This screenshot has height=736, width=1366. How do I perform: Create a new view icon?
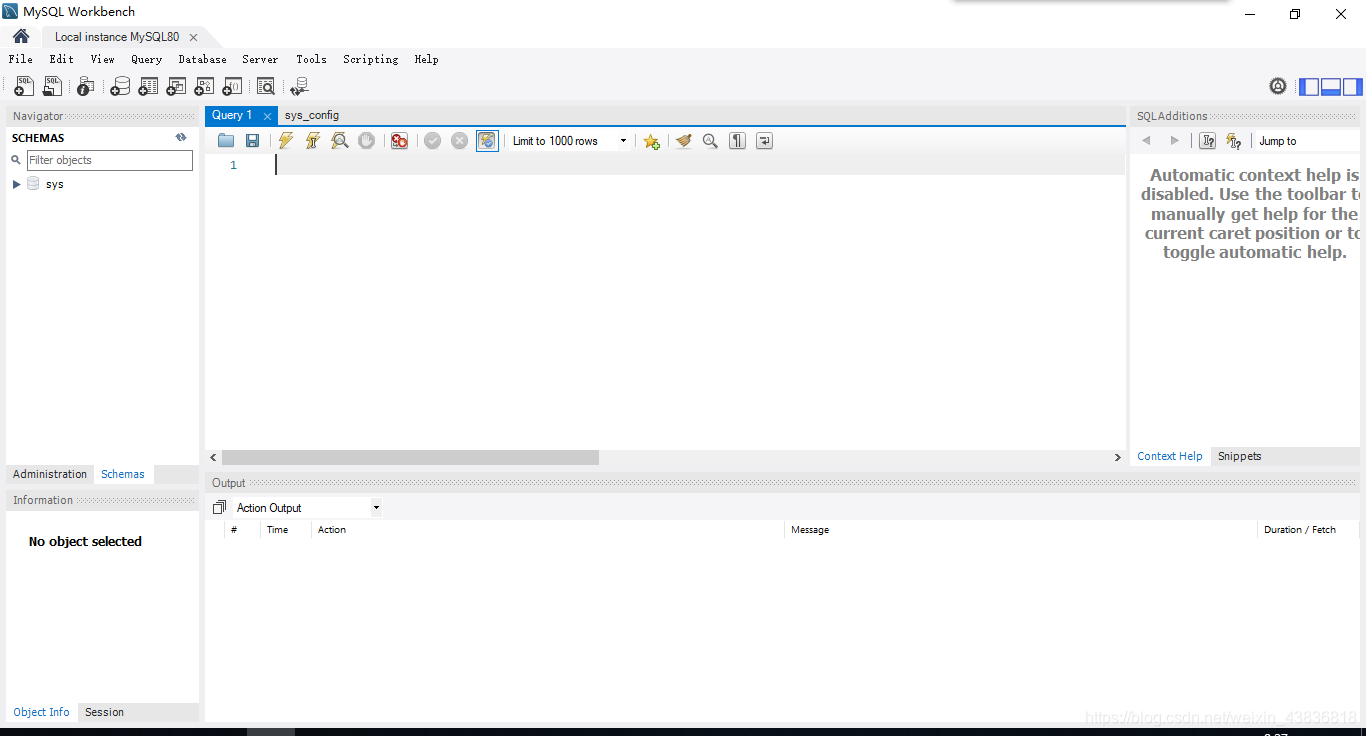click(x=176, y=87)
